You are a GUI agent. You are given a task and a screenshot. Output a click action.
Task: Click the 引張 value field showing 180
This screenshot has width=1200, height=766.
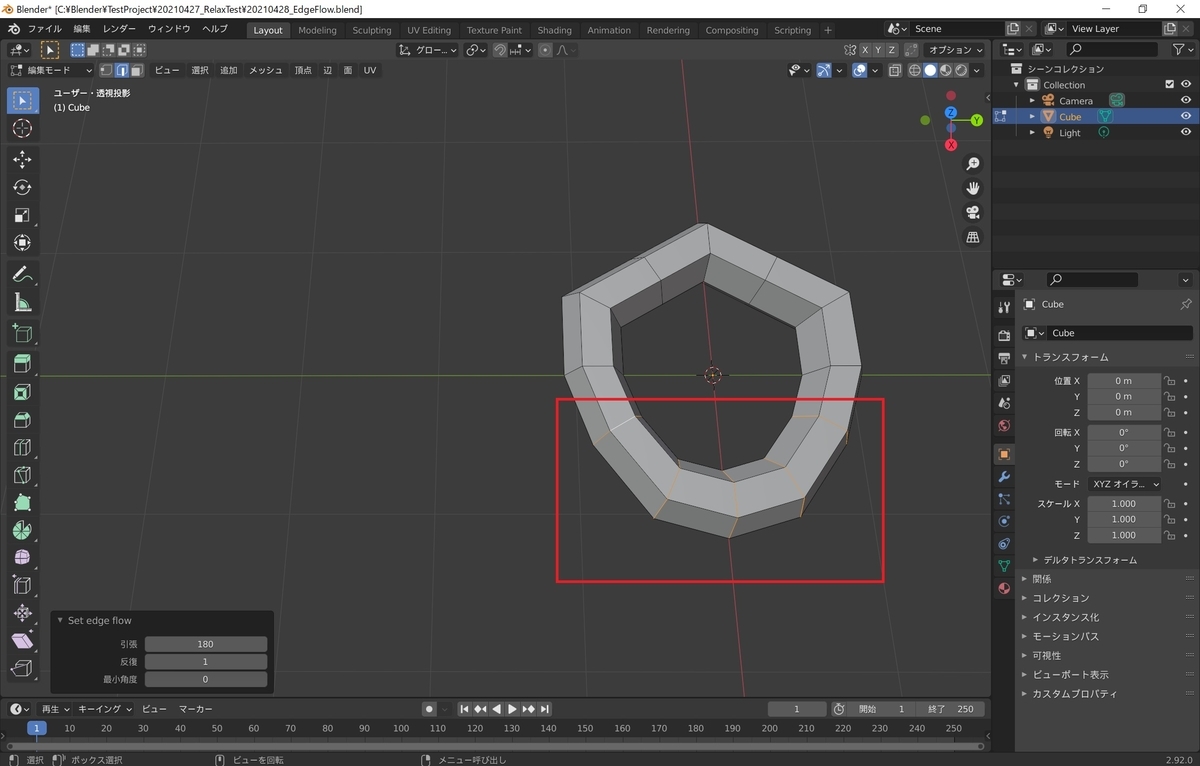click(x=205, y=644)
